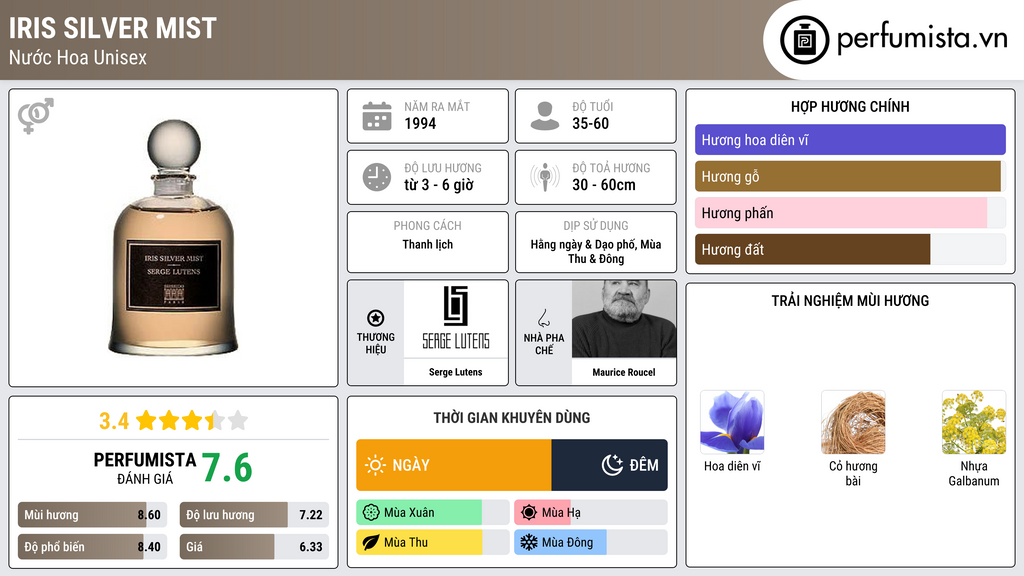Click the Maurice Roucel portrait photo
The width and height of the screenshot is (1024, 576).
click(624, 319)
